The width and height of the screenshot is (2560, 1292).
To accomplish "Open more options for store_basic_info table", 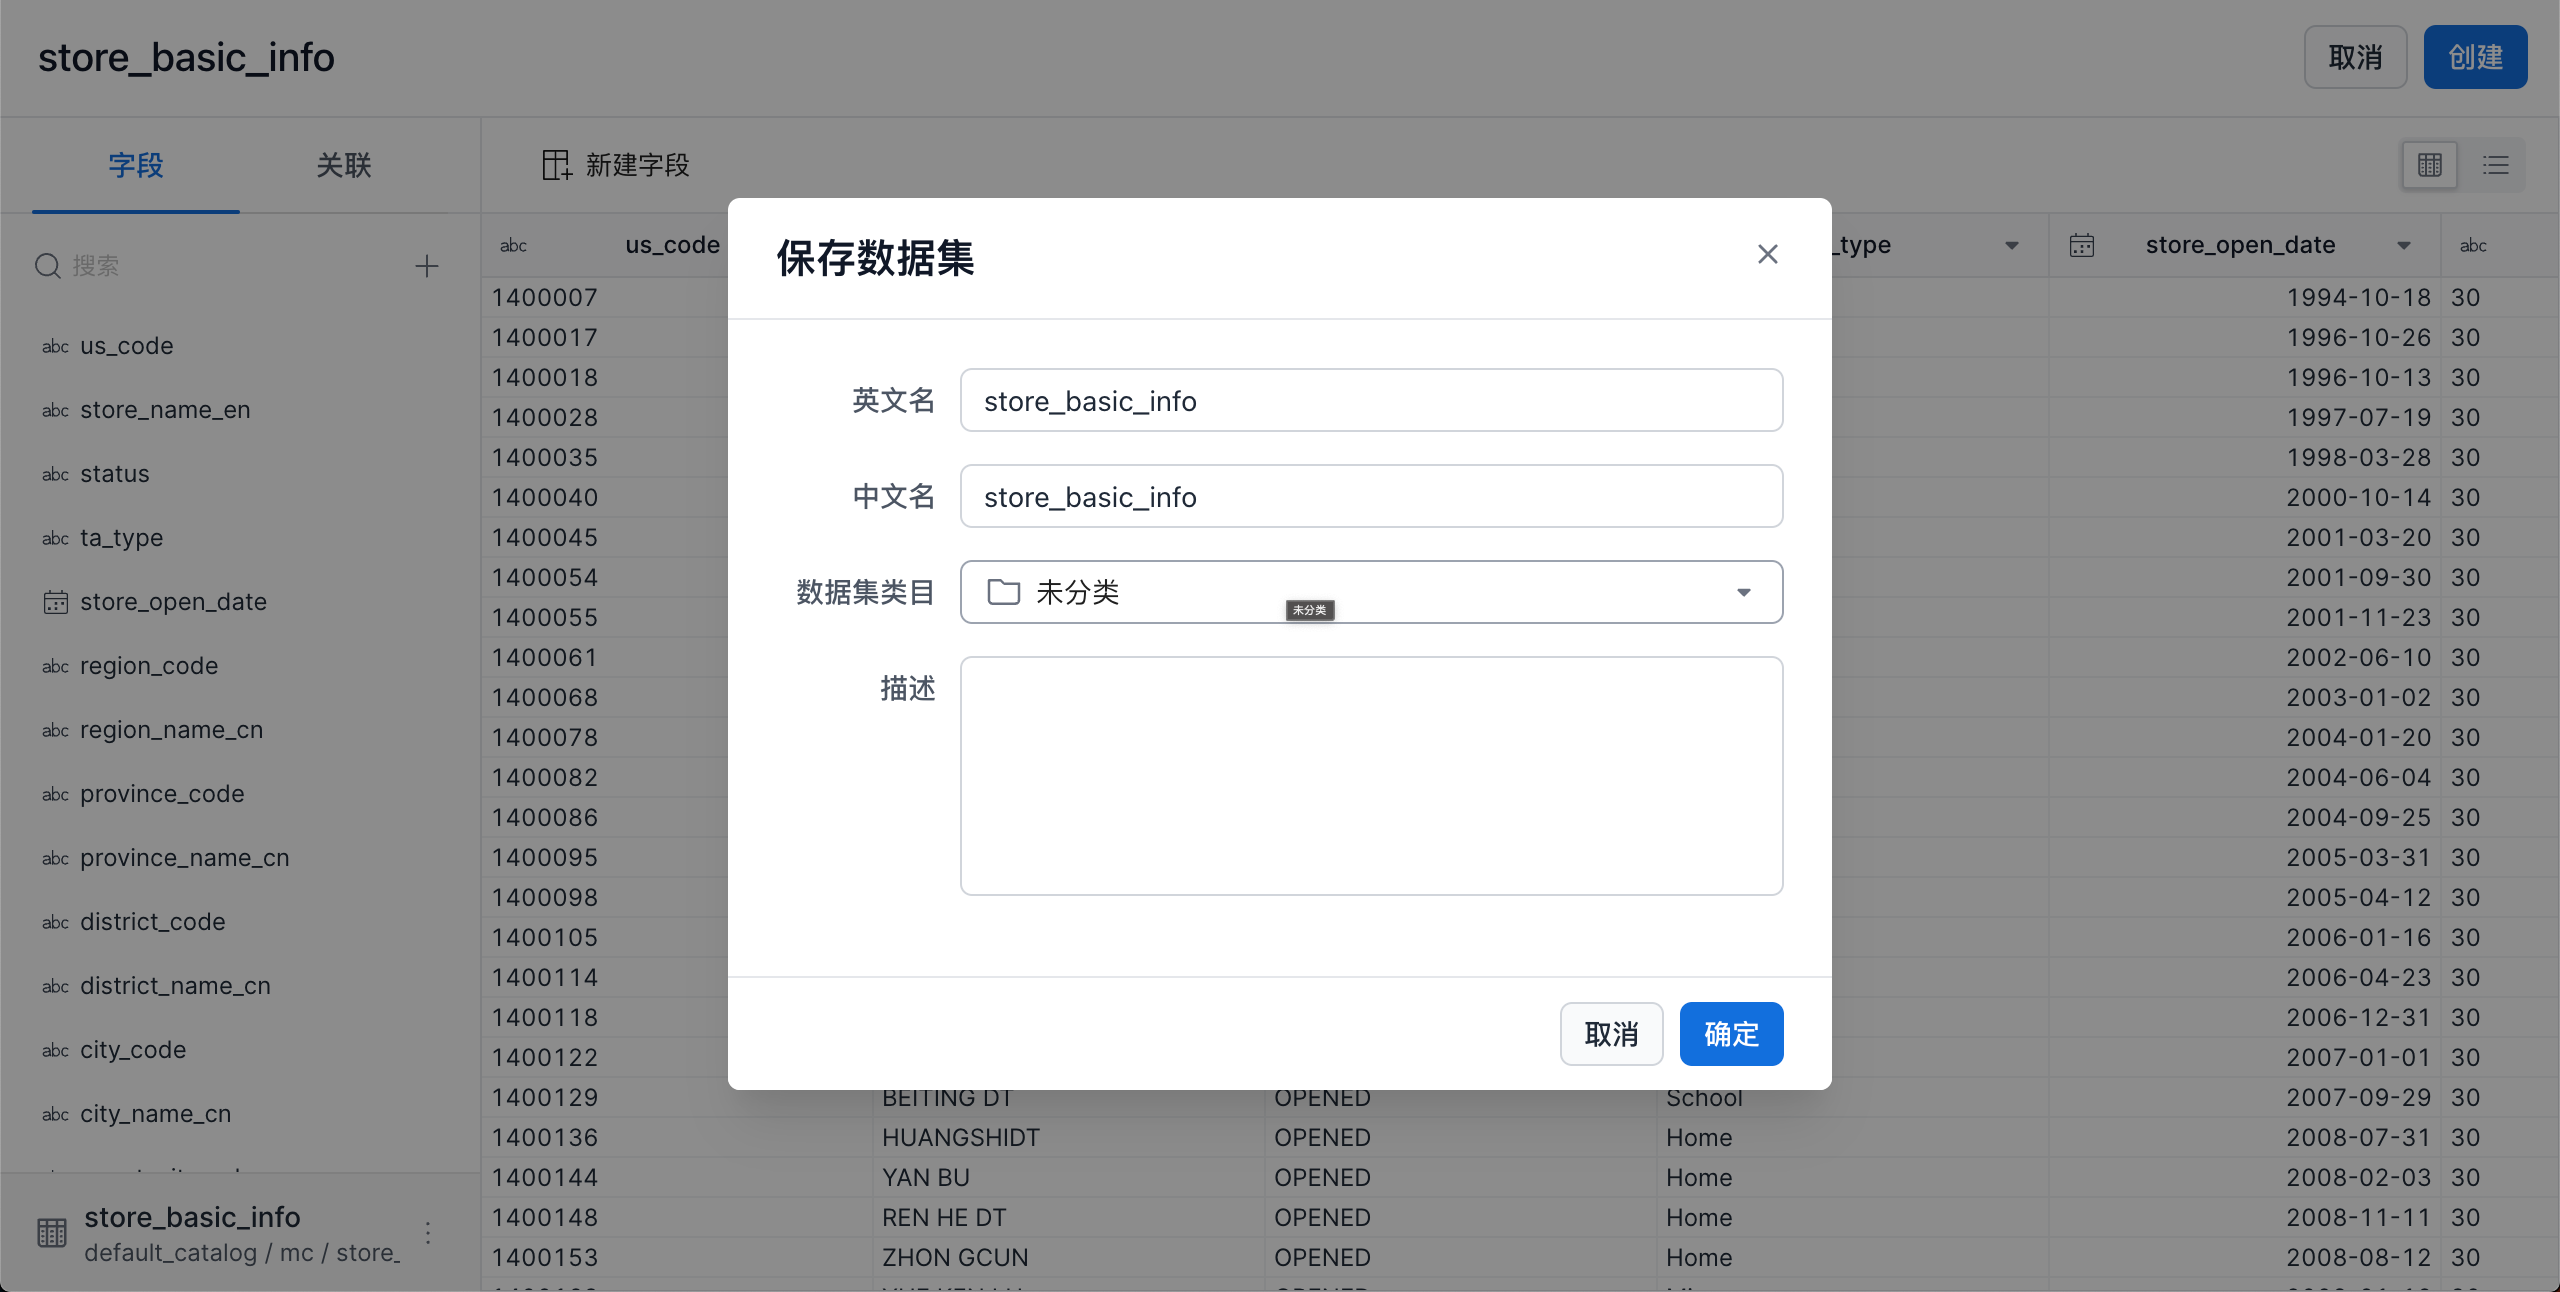I will pyautogui.click(x=428, y=1233).
